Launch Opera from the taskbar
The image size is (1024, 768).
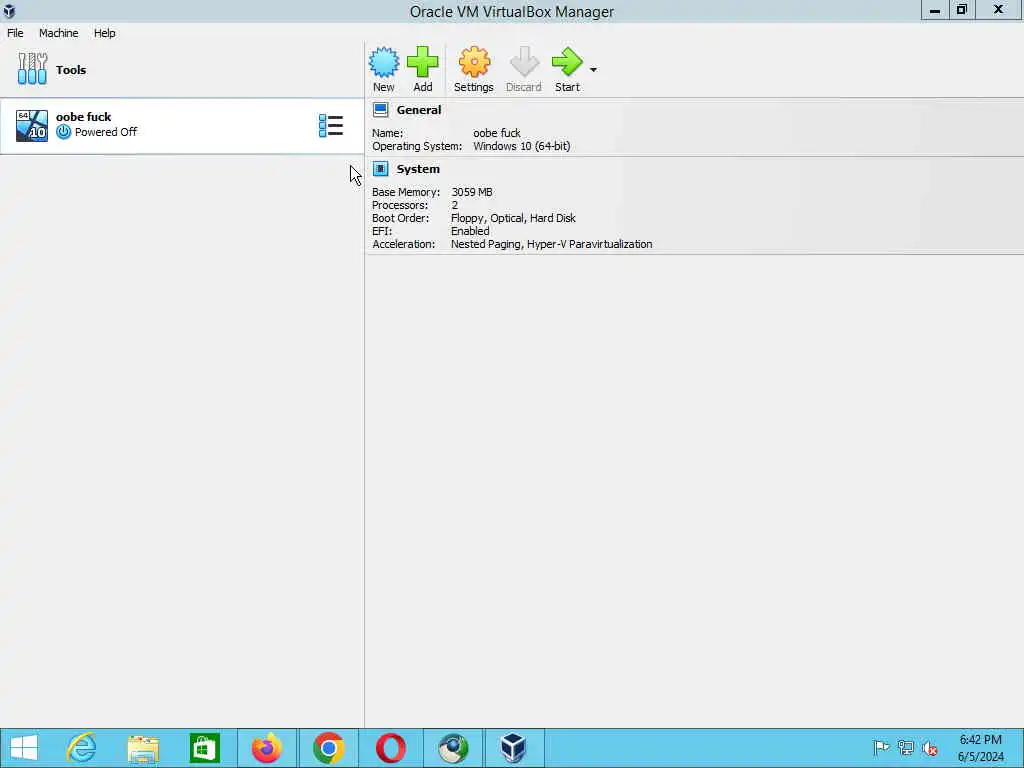point(391,748)
